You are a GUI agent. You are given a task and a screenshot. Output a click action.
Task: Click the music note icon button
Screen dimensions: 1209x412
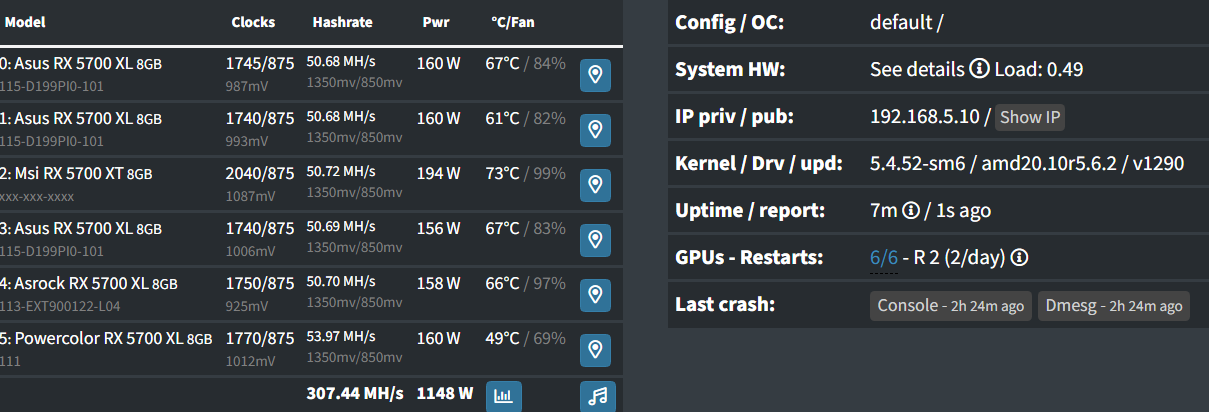[x=598, y=395]
